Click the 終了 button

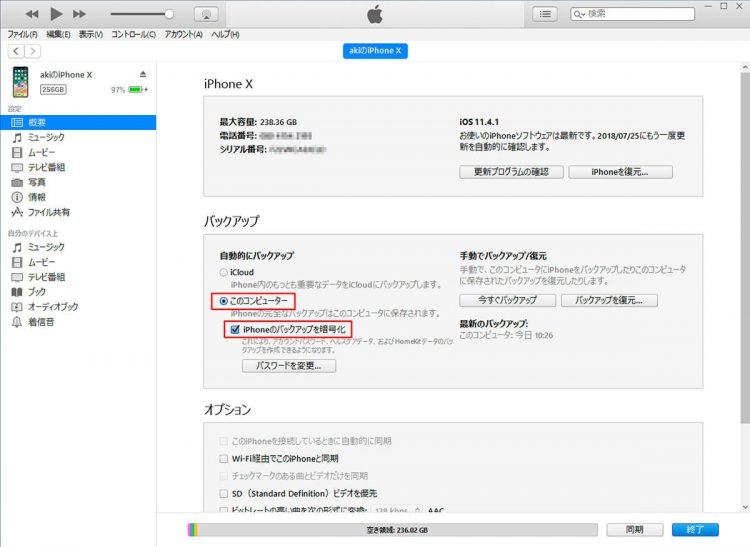click(695, 530)
